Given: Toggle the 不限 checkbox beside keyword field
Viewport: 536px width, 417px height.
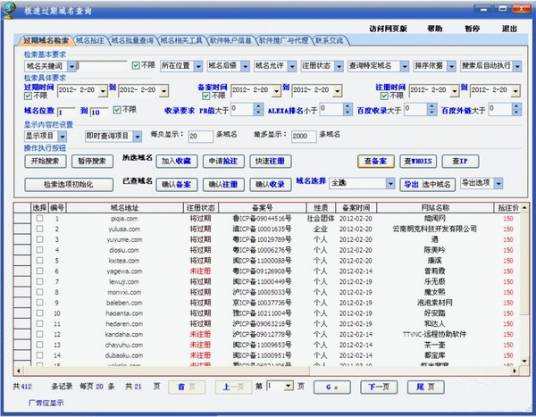Looking at the screenshot, I should [x=136, y=65].
